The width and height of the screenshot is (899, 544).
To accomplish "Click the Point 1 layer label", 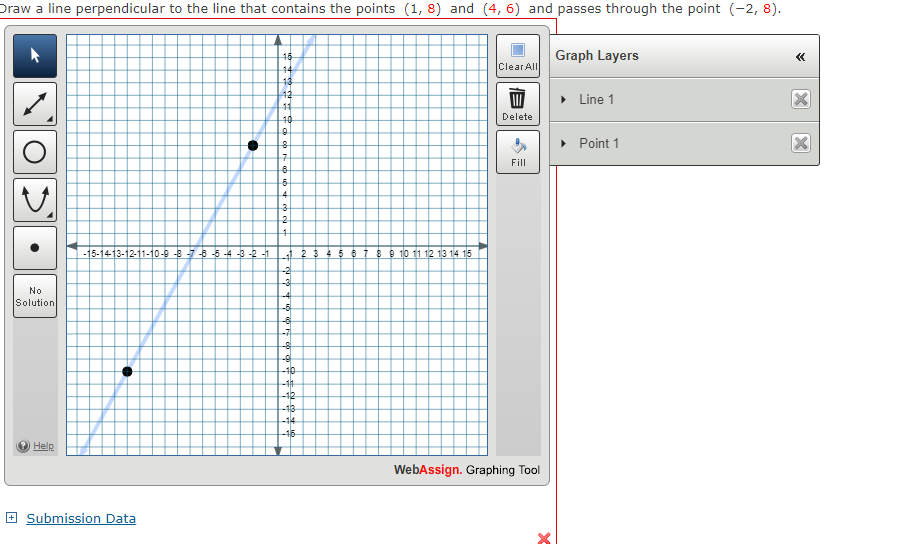I will pyautogui.click(x=599, y=143).
